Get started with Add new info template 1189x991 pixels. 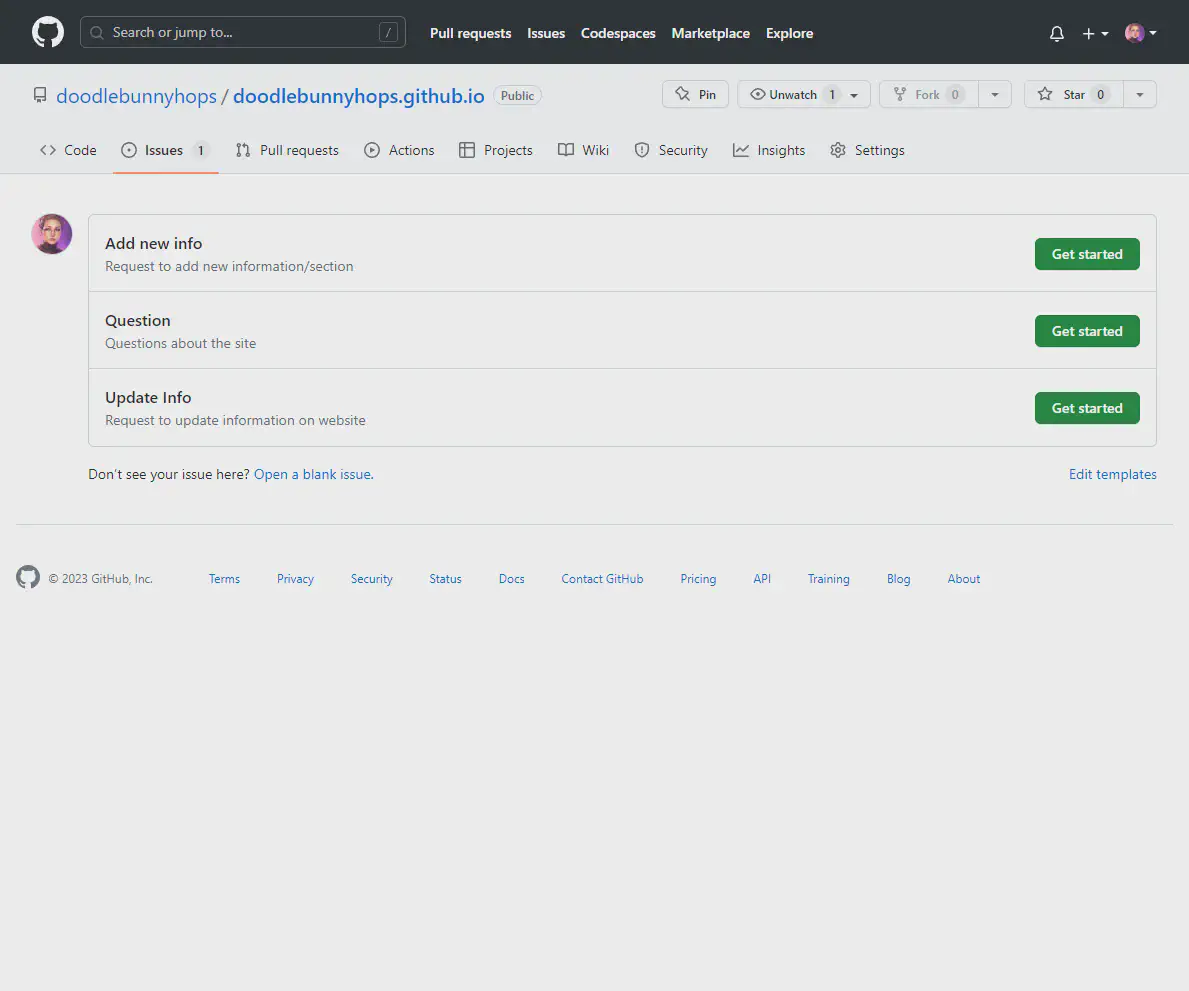(x=1086, y=254)
